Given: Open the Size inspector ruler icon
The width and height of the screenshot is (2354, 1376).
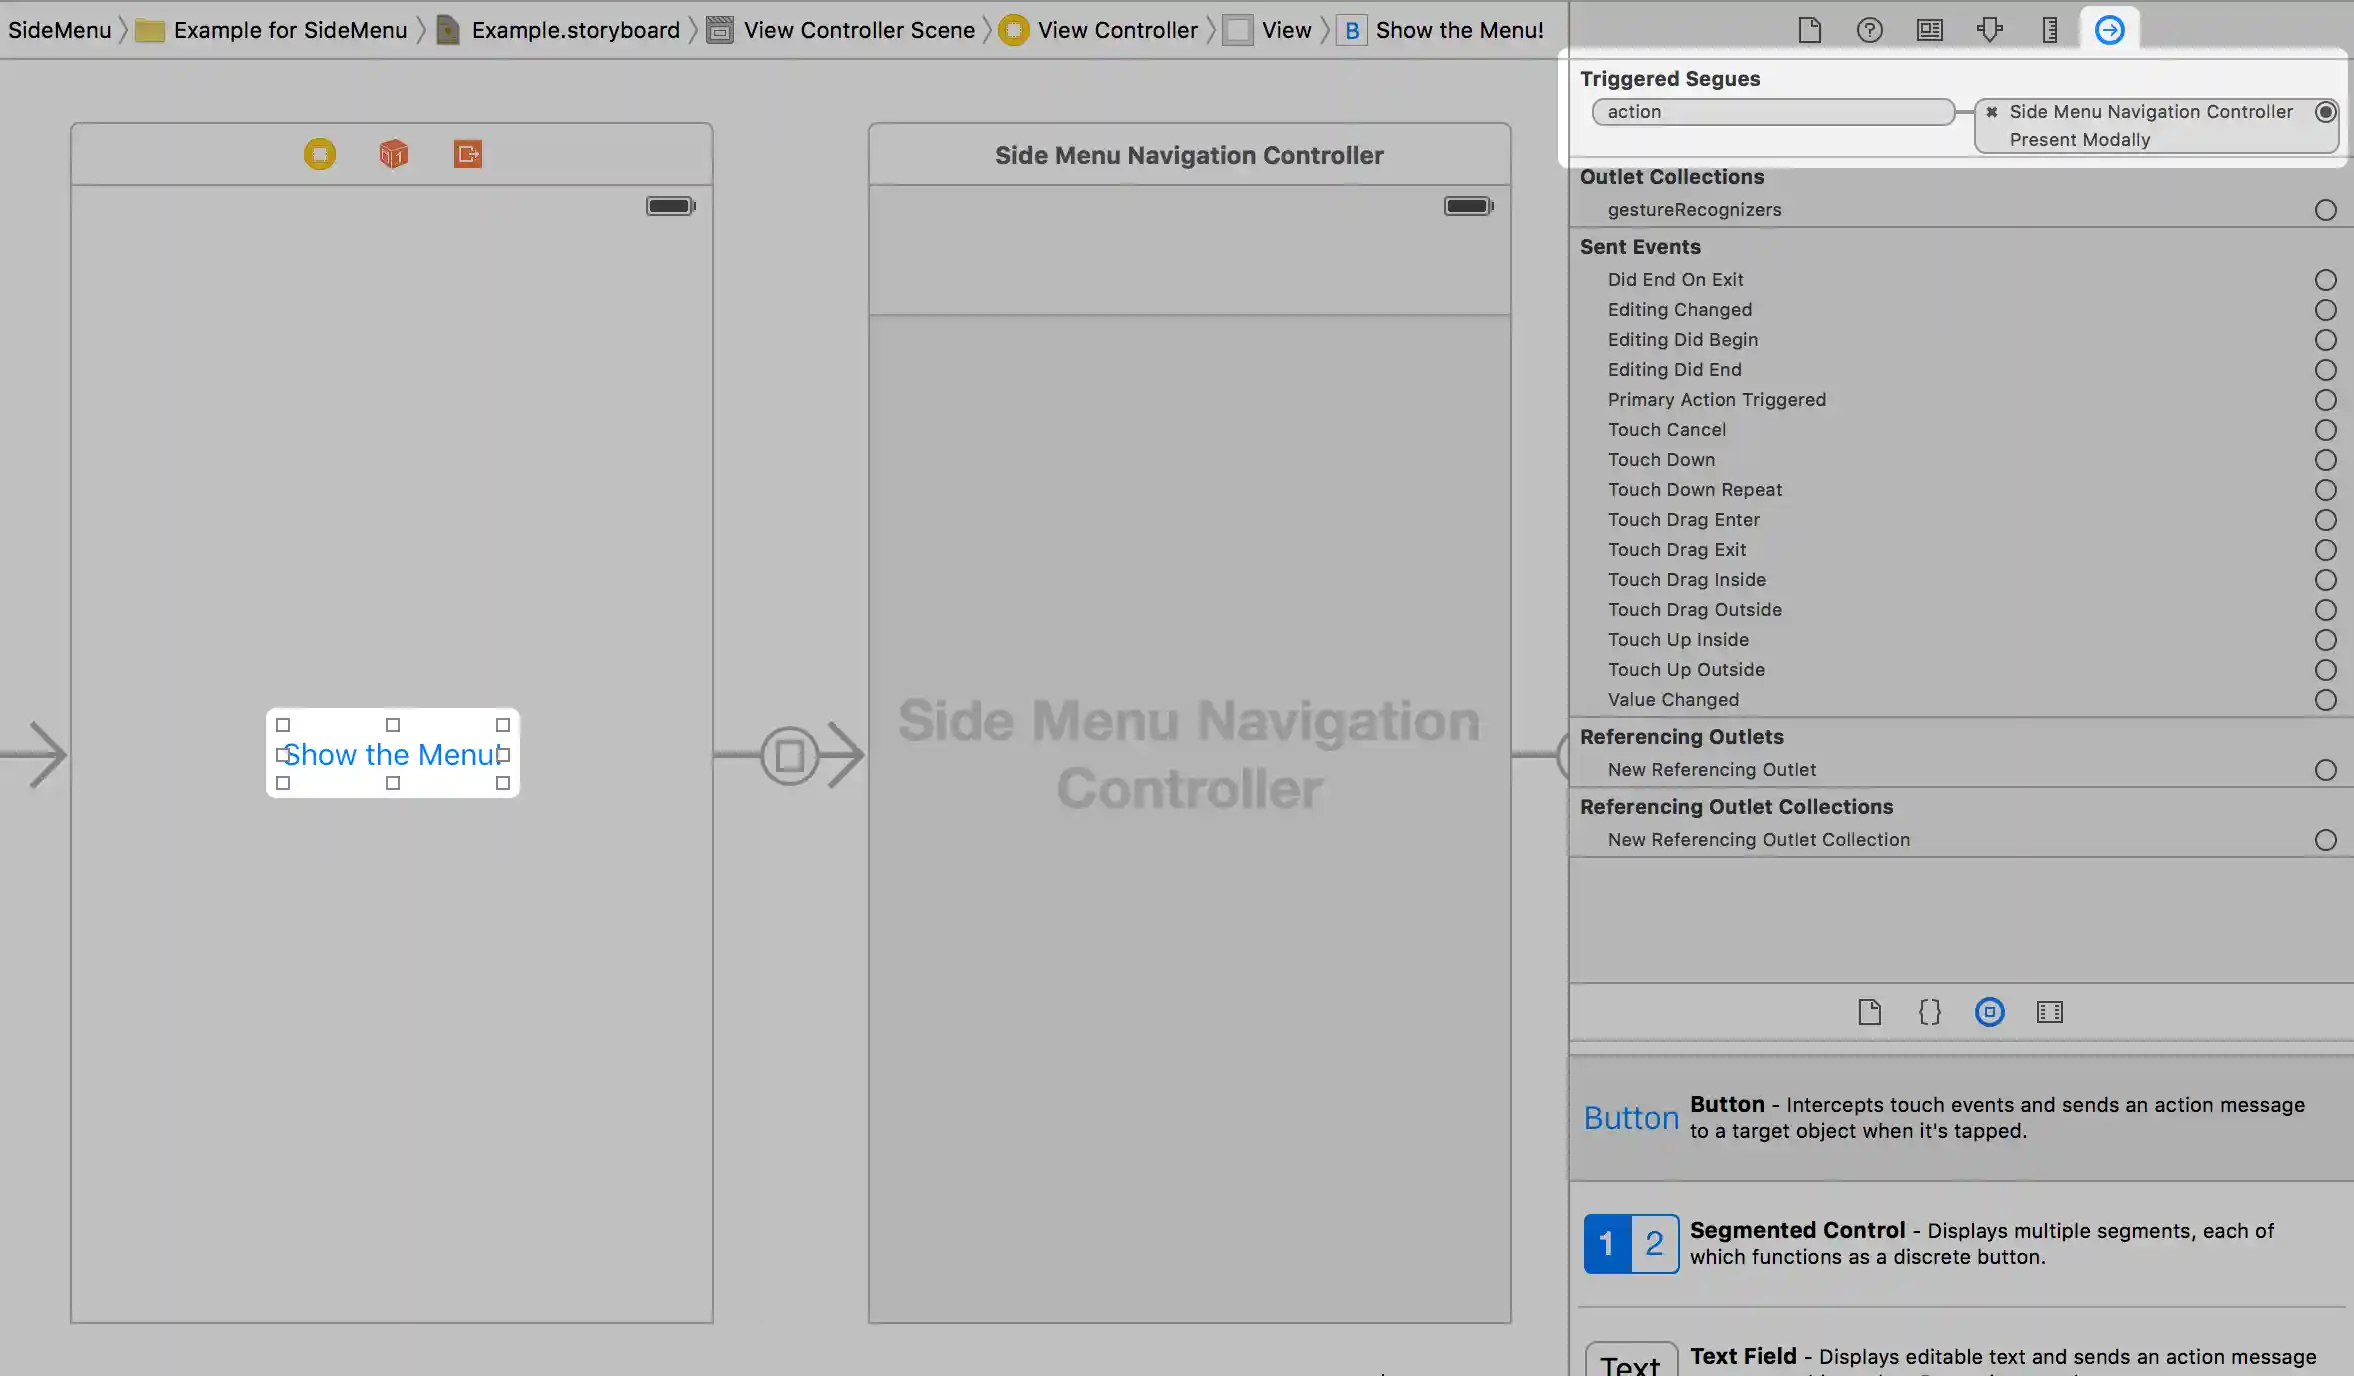Looking at the screenshot, I should (x=2049, y=30).
